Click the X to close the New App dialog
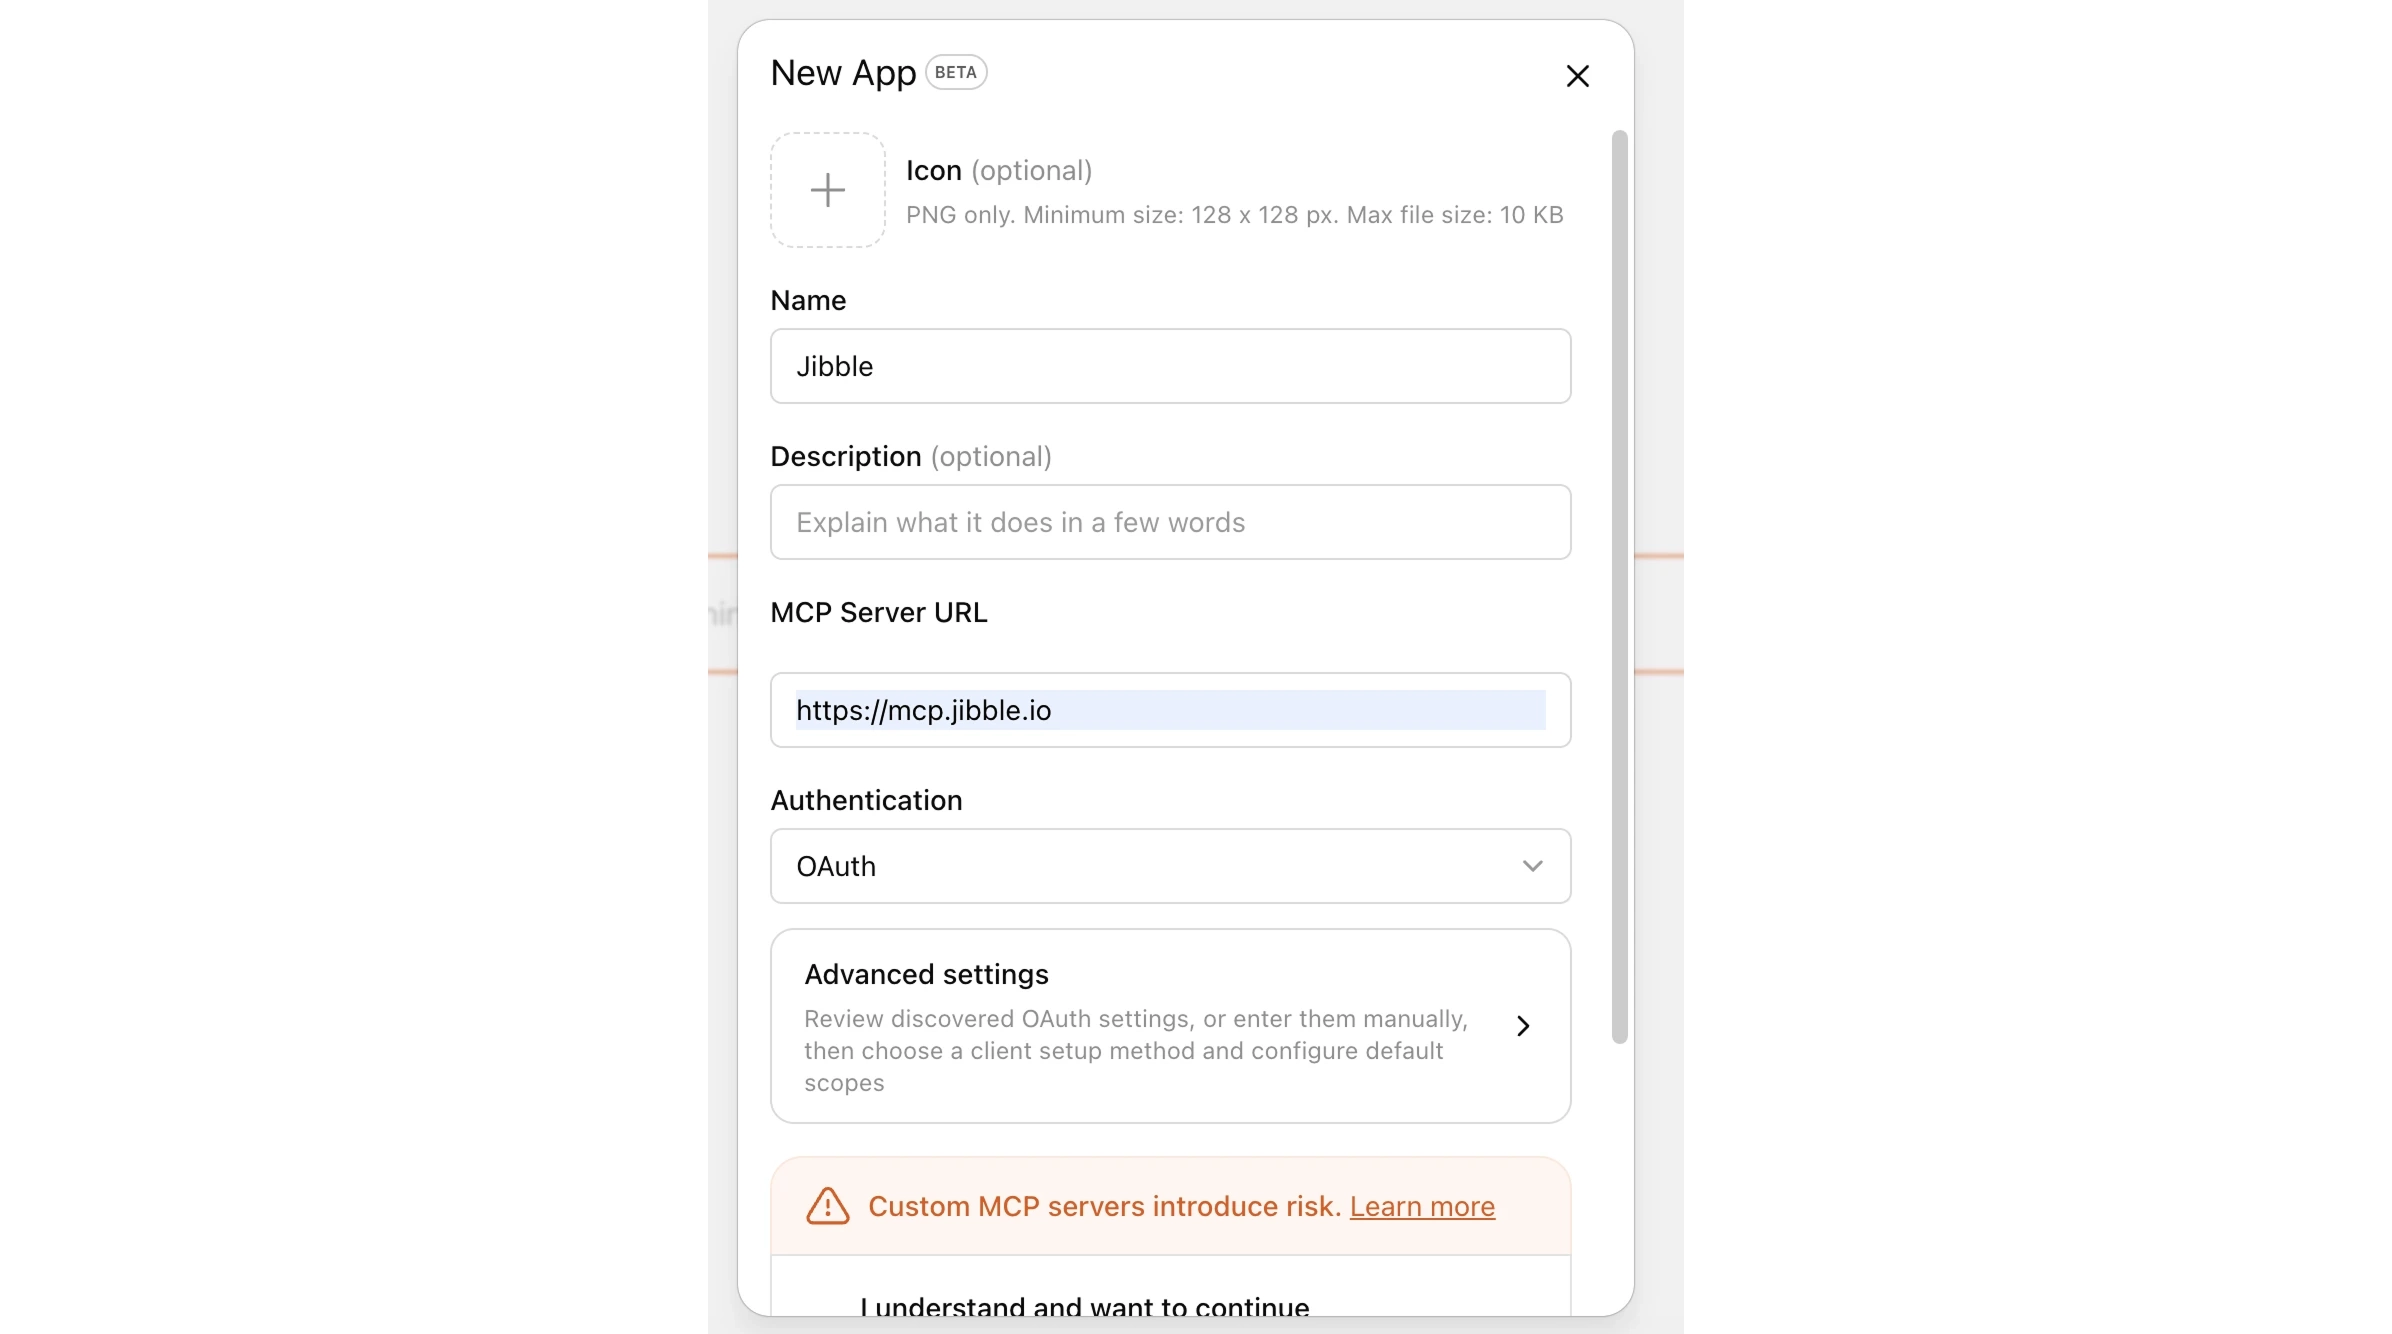 coord(1577,75)
